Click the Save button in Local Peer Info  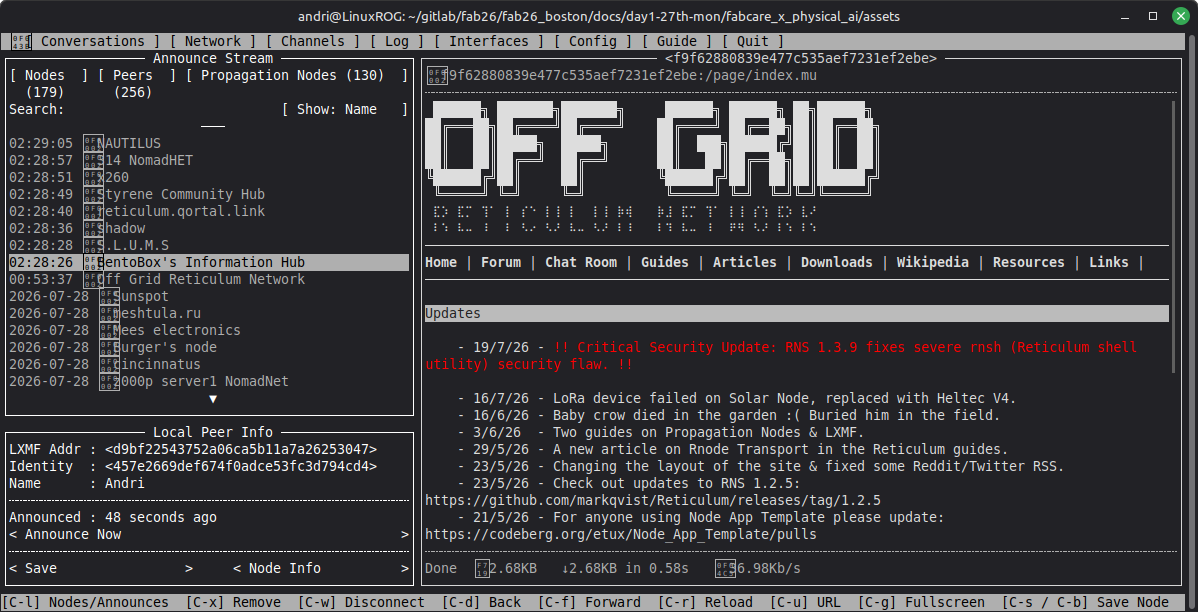[x=101, y=568]
